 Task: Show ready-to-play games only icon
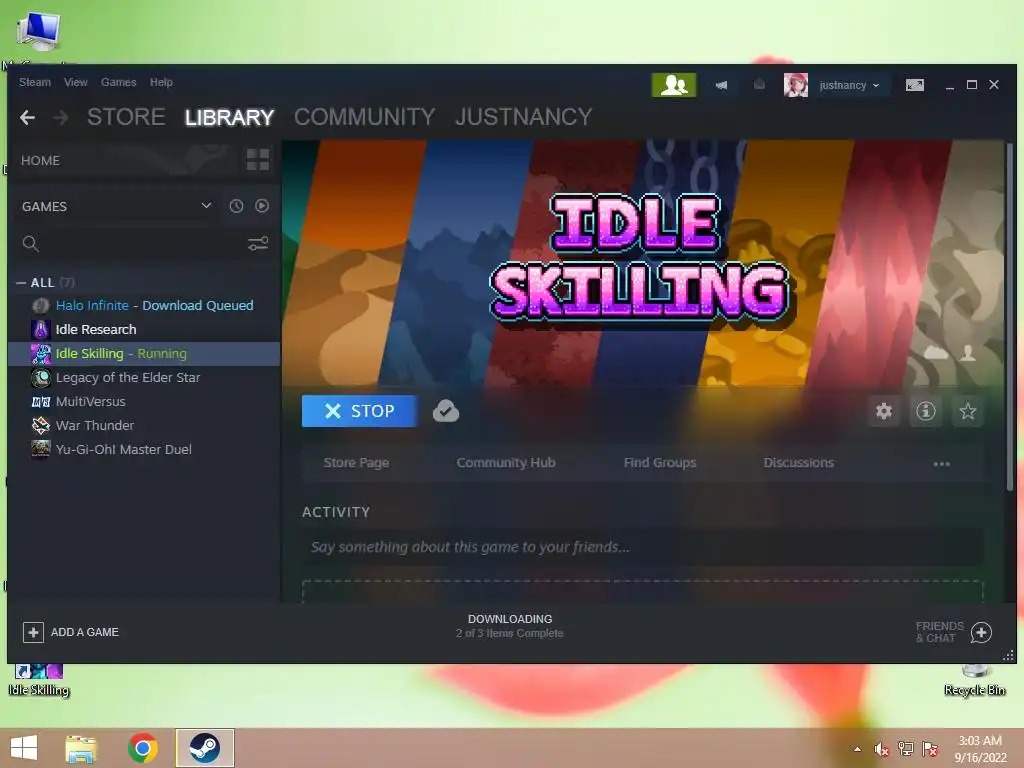point(262,206)
